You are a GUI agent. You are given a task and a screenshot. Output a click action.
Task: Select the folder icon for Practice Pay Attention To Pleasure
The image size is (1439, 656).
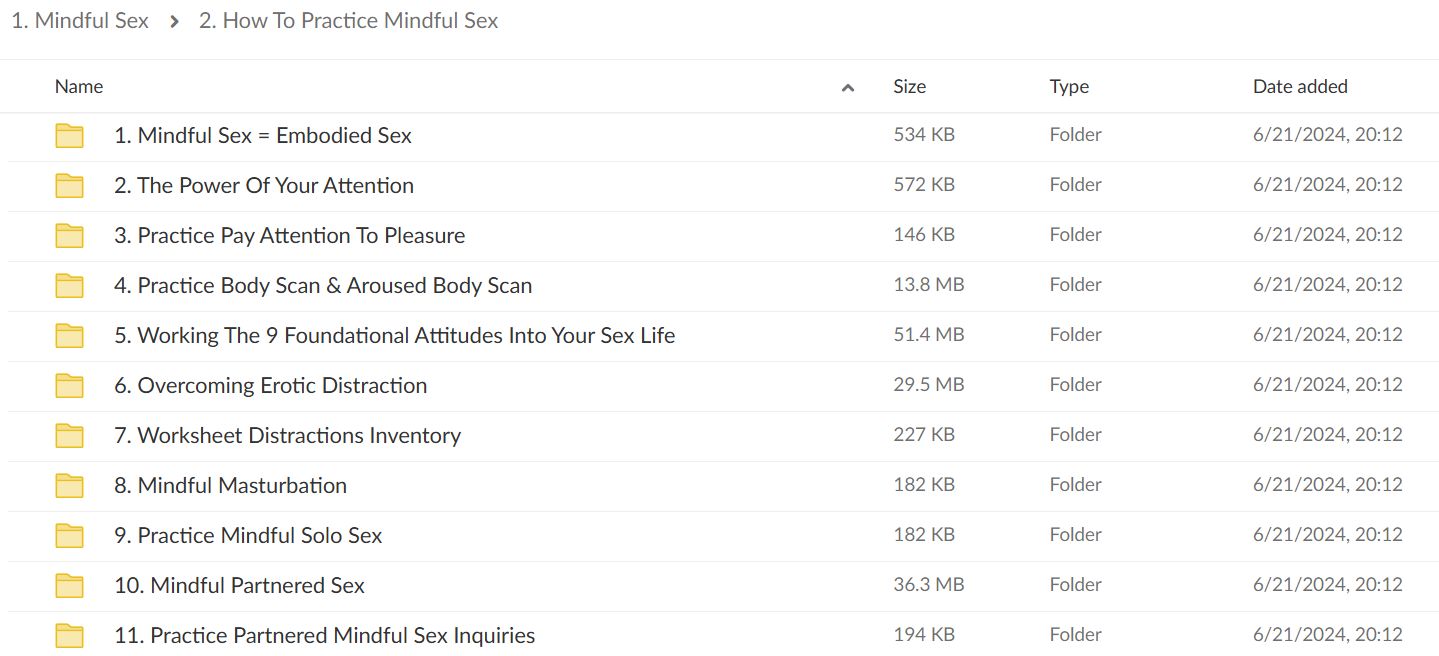69,236
